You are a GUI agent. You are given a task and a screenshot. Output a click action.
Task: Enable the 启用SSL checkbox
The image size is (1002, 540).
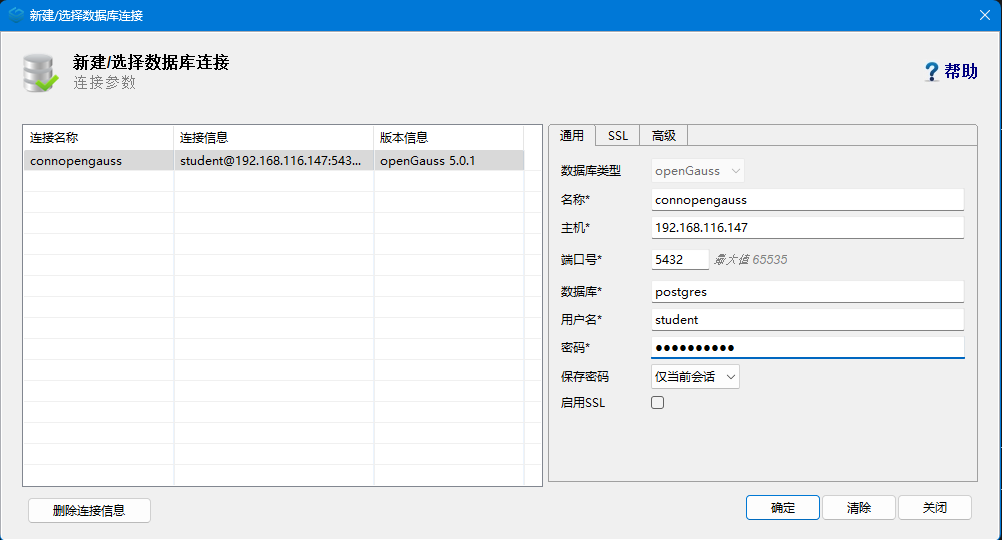tap(658, 403)
